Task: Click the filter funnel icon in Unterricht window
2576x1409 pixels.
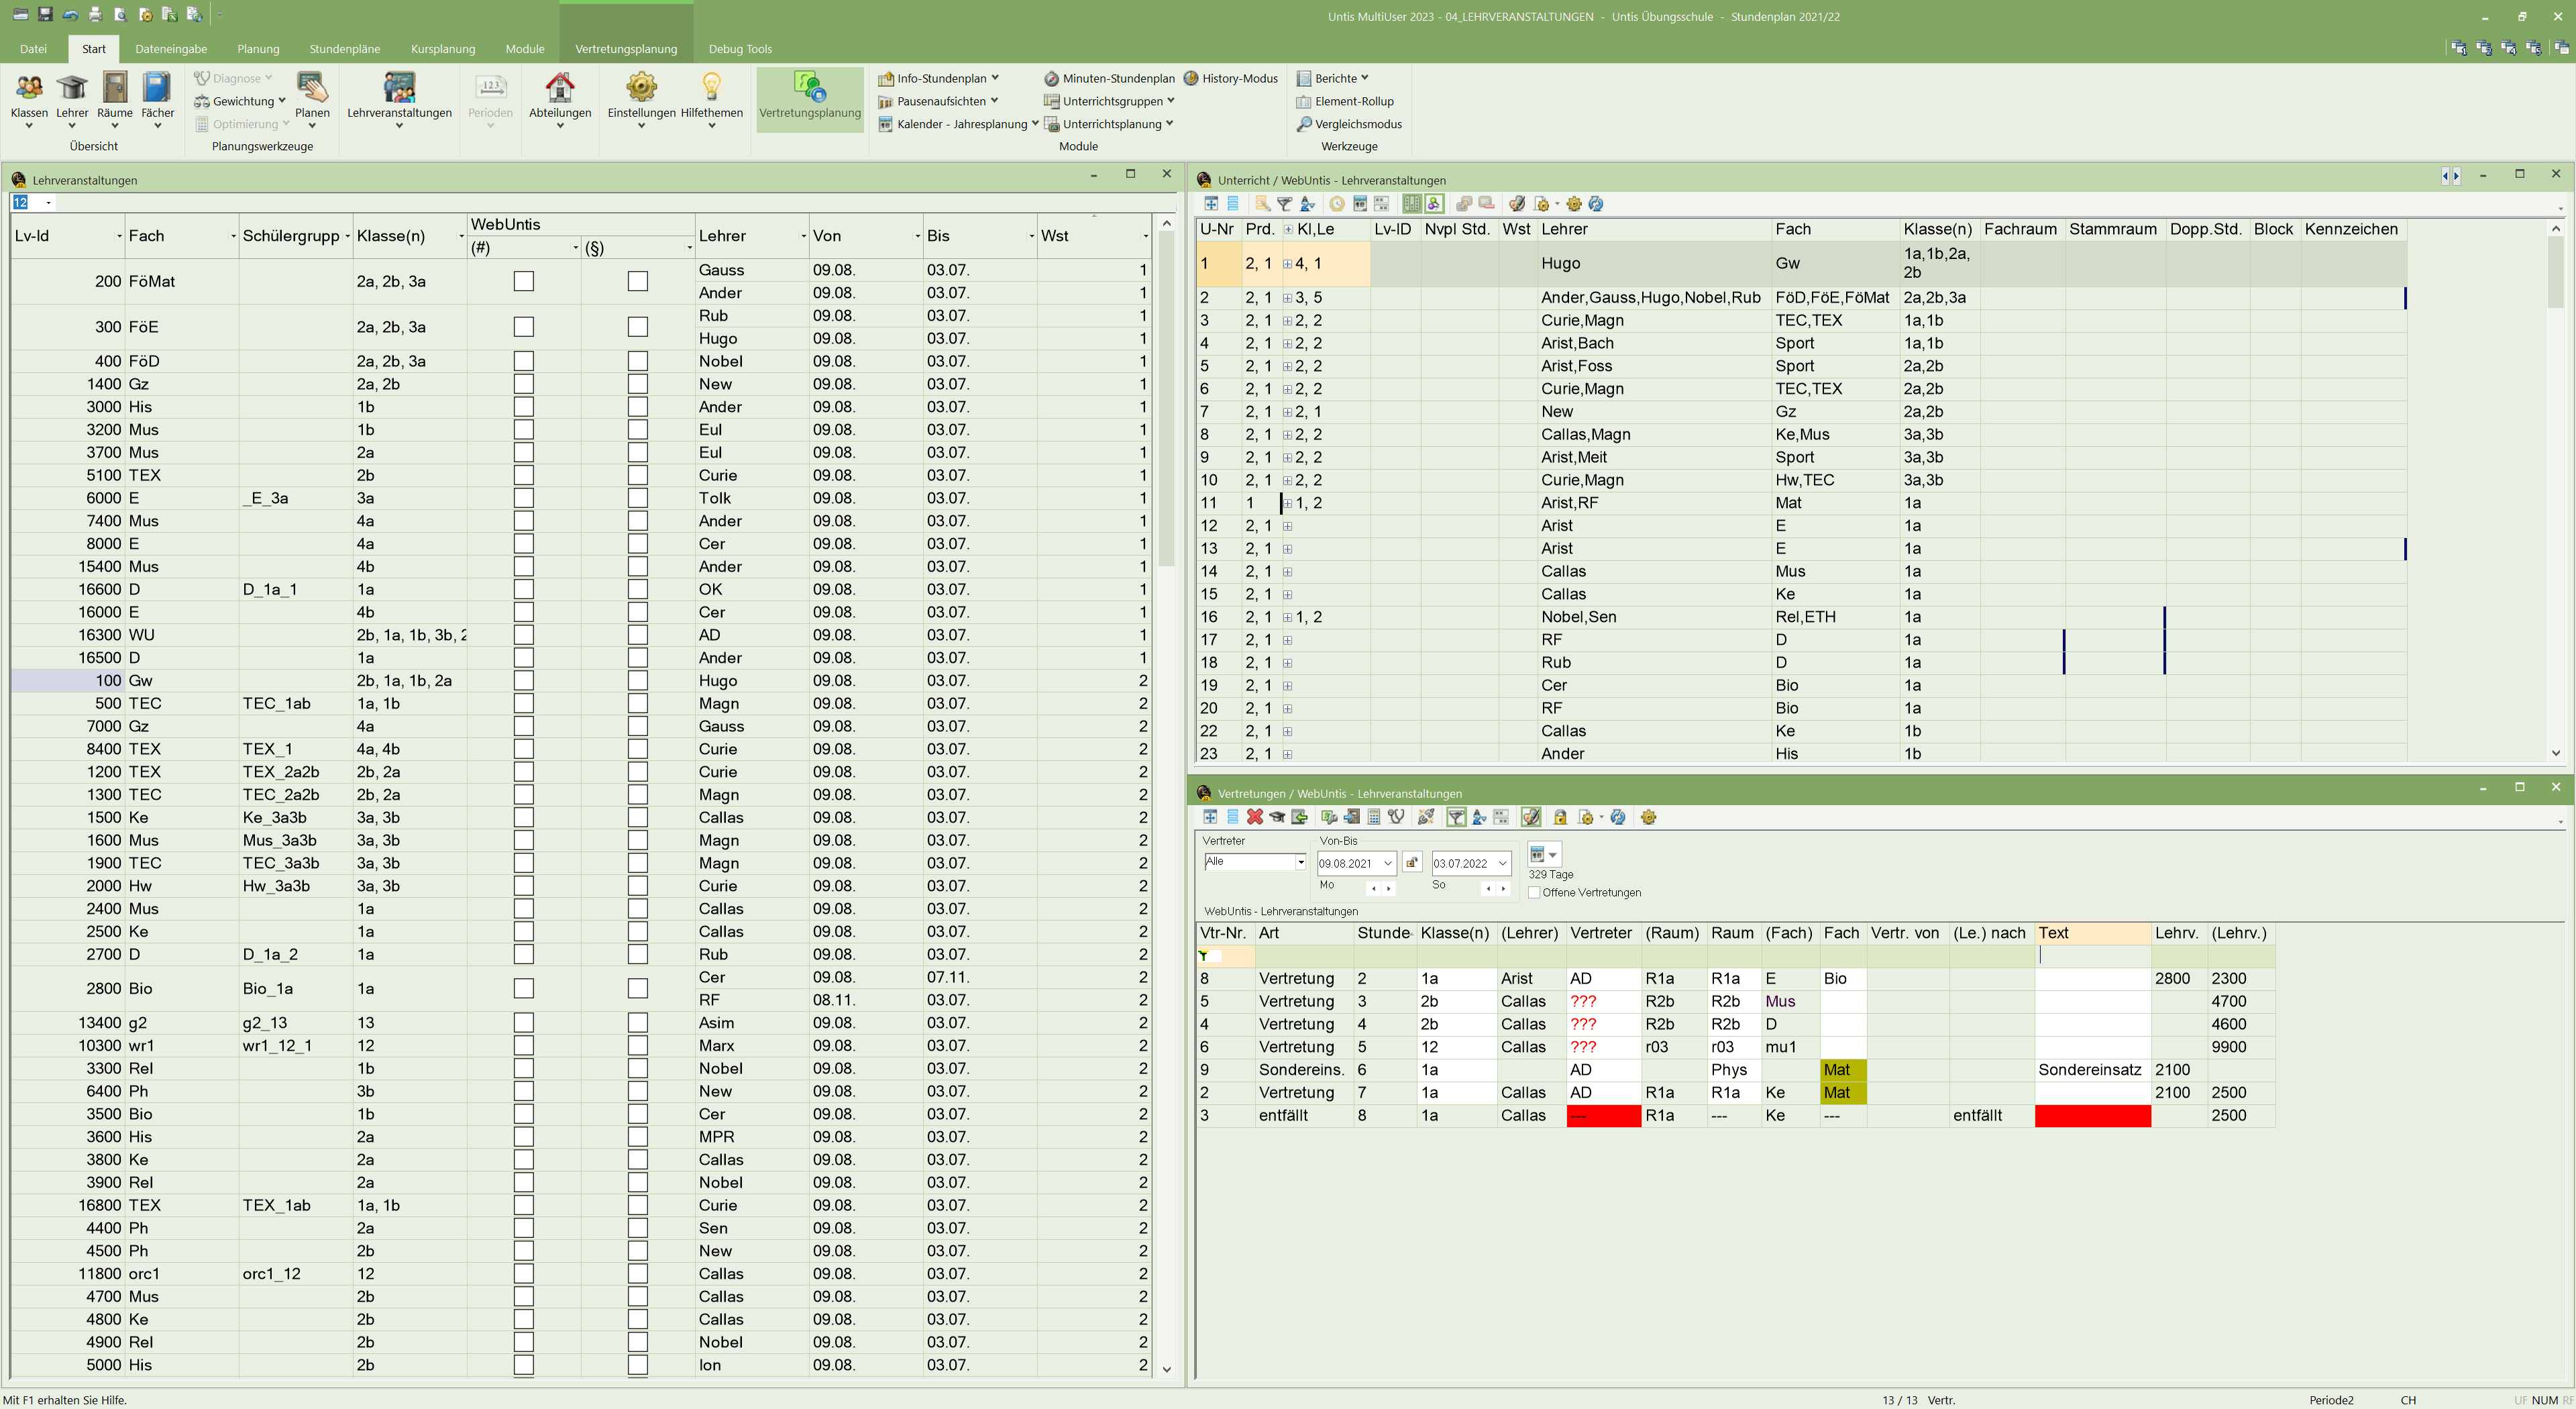Action: (1285, 204)
